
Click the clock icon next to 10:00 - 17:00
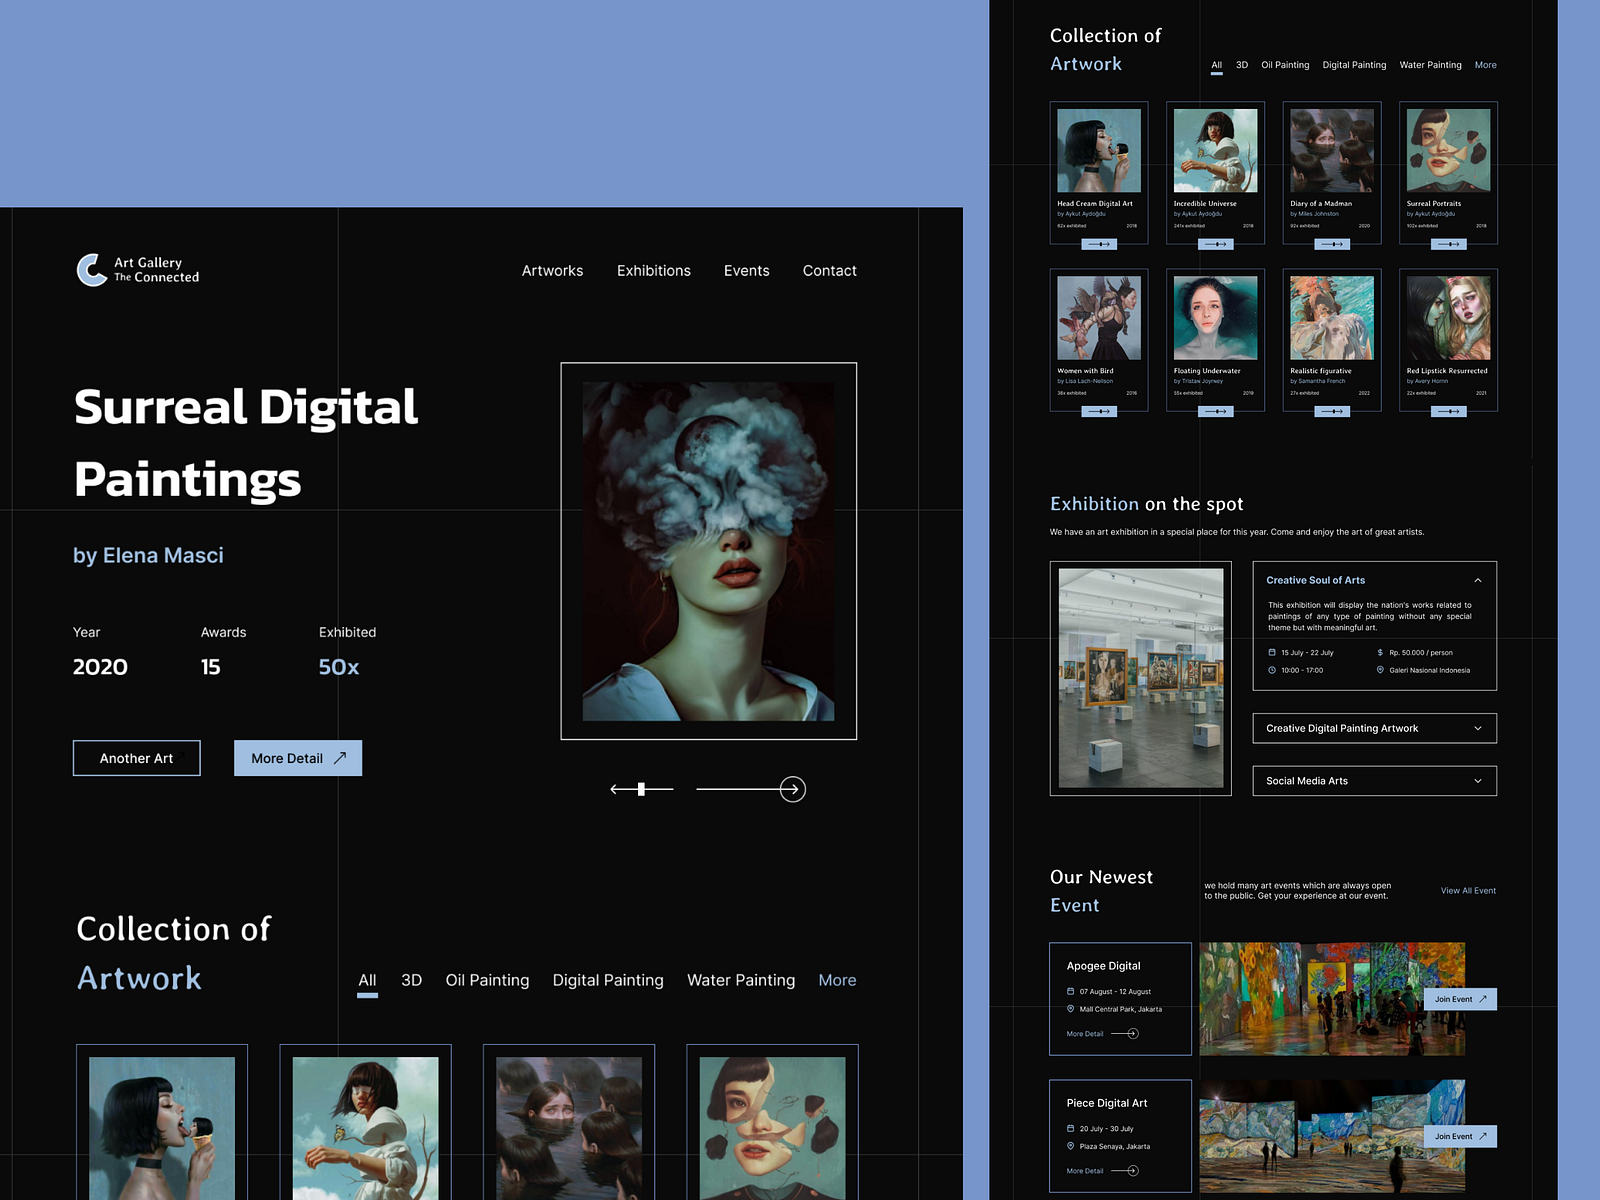coord(1272,670)
